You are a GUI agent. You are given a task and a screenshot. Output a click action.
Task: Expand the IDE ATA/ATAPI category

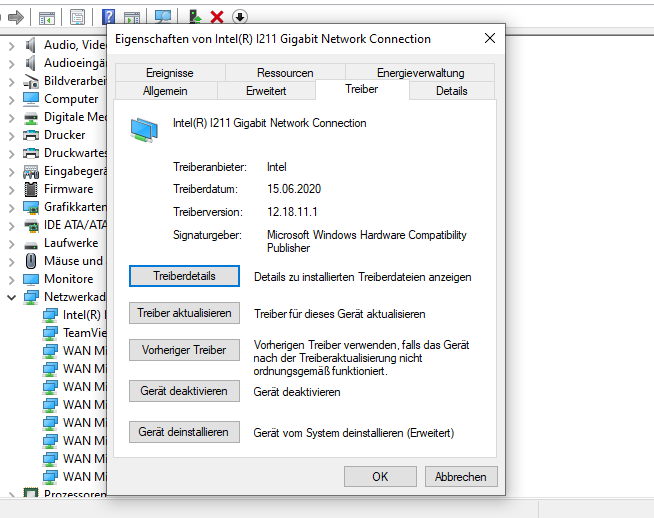pos(12,225)
